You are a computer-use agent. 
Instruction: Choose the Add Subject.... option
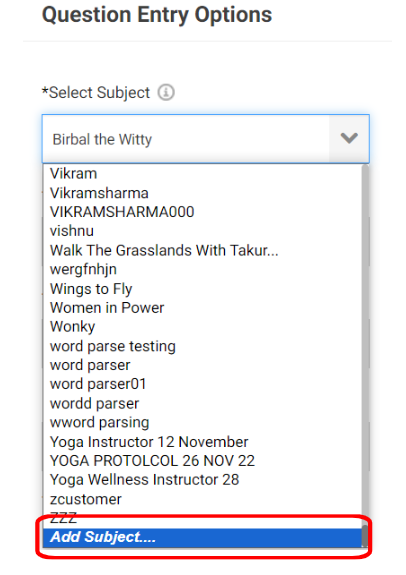[x=202, y=537]
